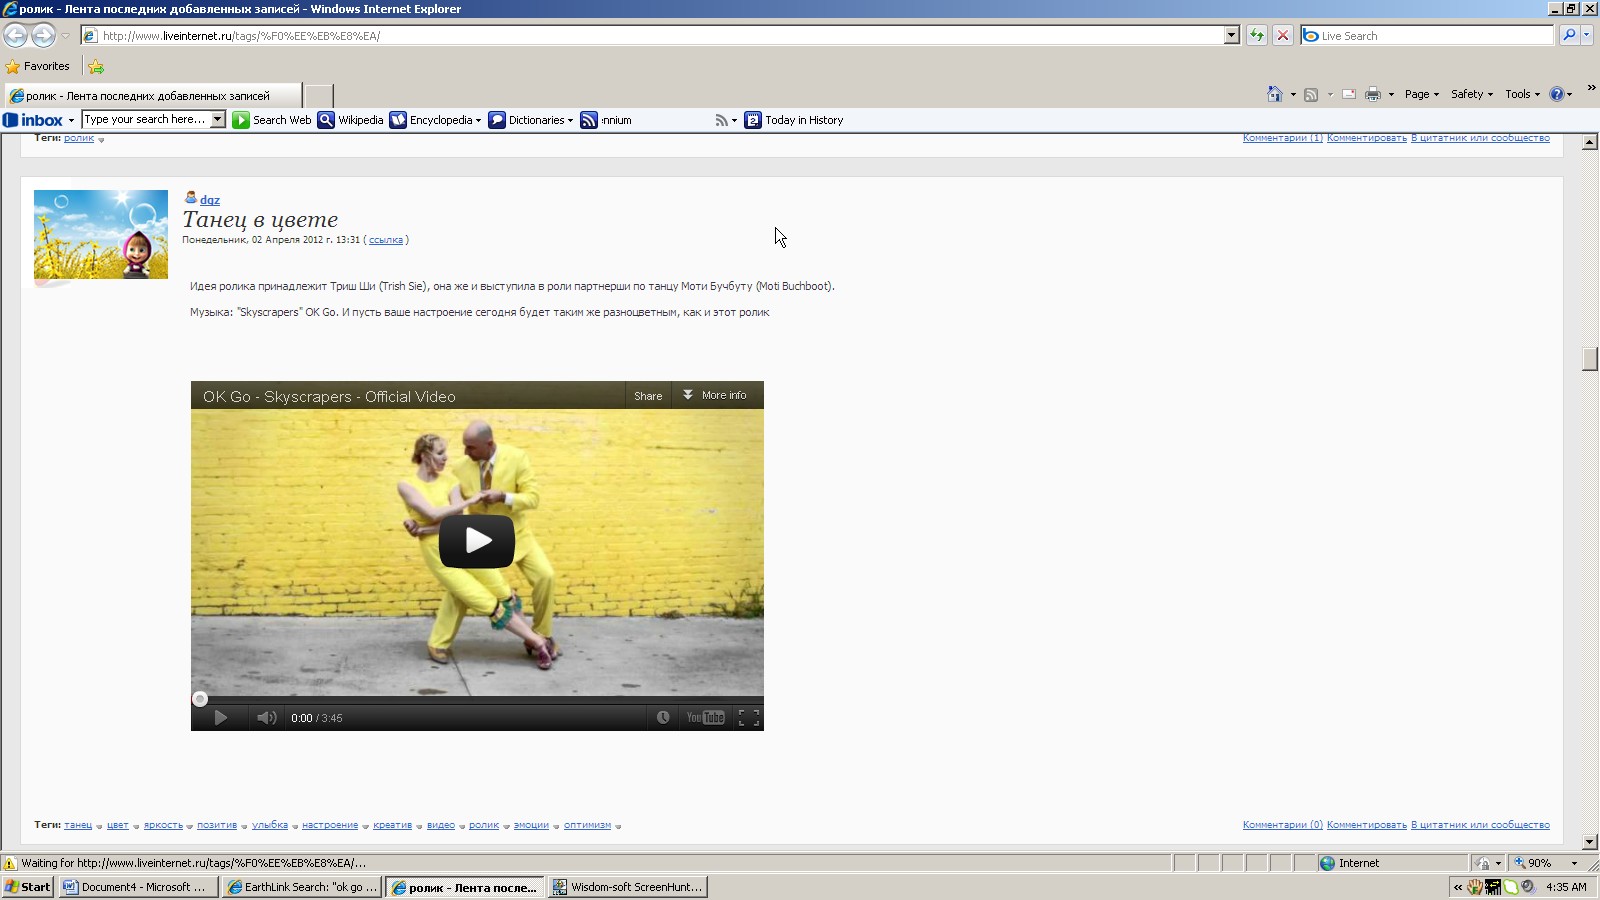Click the post title Танец в цвете
This screenshot has width=1600, height=900.
coord(260,220)
